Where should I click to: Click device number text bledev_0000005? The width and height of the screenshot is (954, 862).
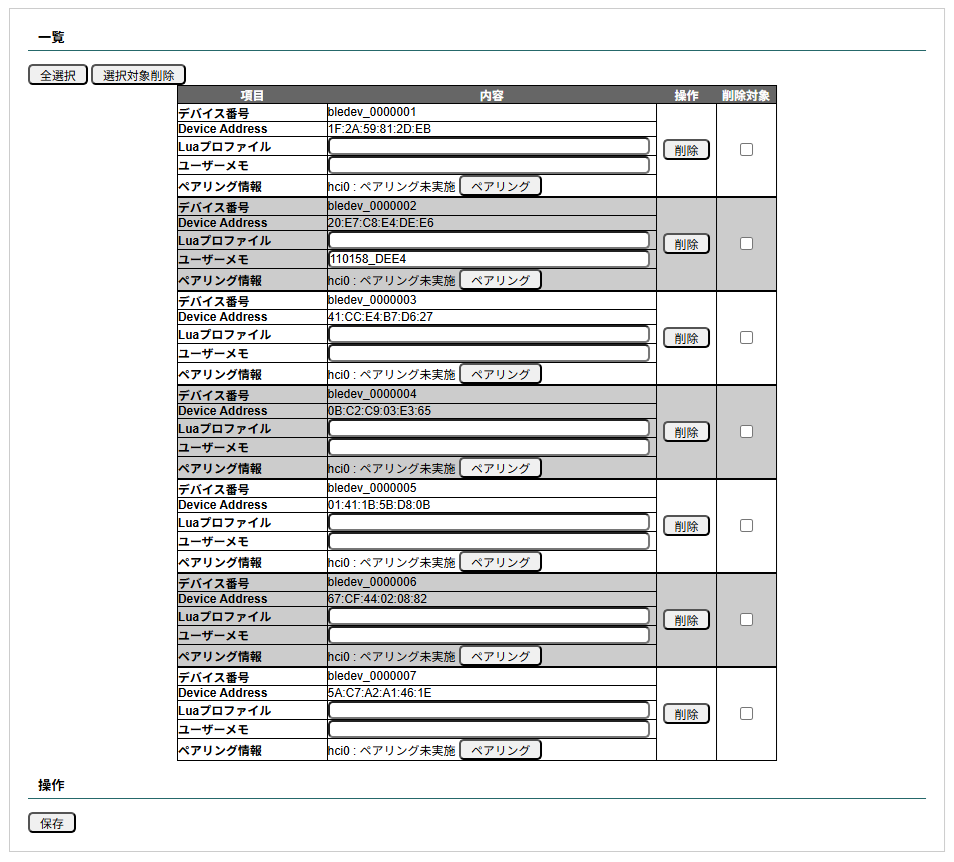(372, 488)
